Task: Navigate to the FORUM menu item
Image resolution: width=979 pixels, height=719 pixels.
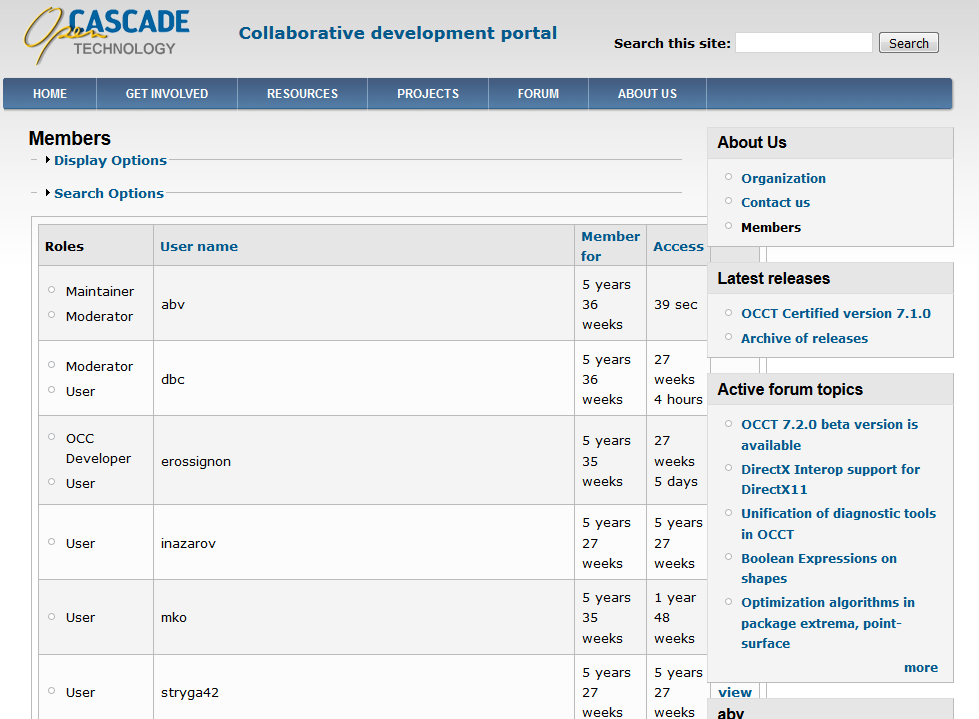Action: coord(538,94)
